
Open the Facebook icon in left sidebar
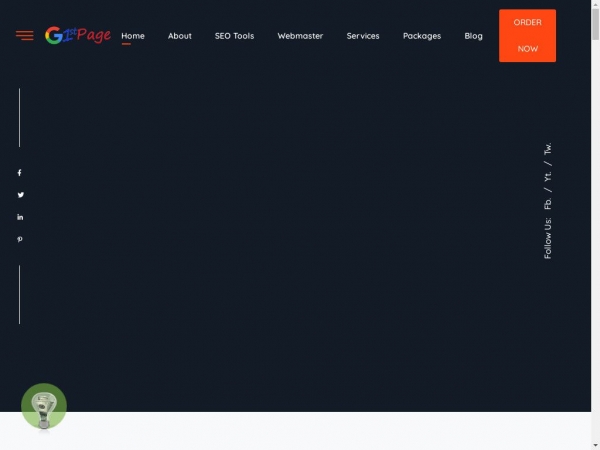tap(19, 173)
